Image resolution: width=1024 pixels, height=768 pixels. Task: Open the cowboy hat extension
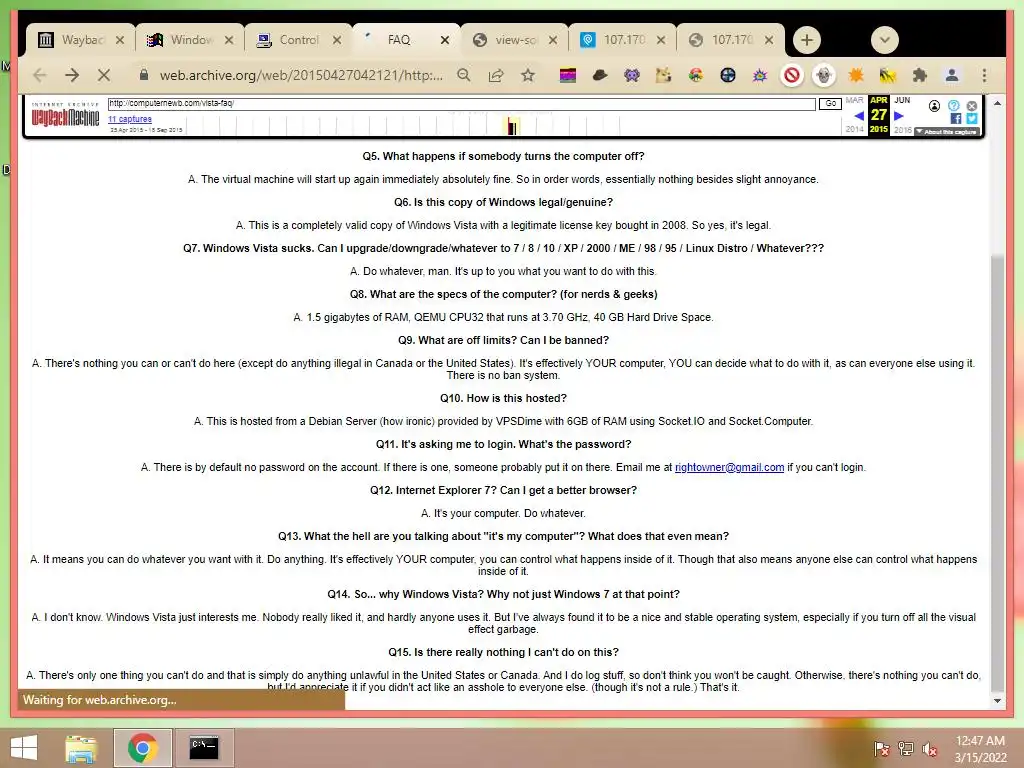[x=600, y=76]
